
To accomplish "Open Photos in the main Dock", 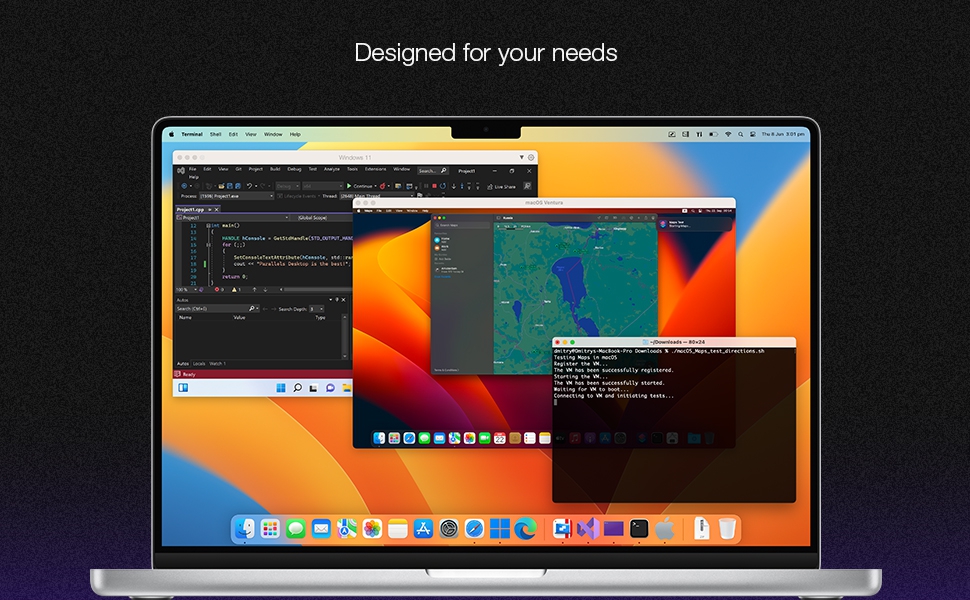I will coord(372,529).
